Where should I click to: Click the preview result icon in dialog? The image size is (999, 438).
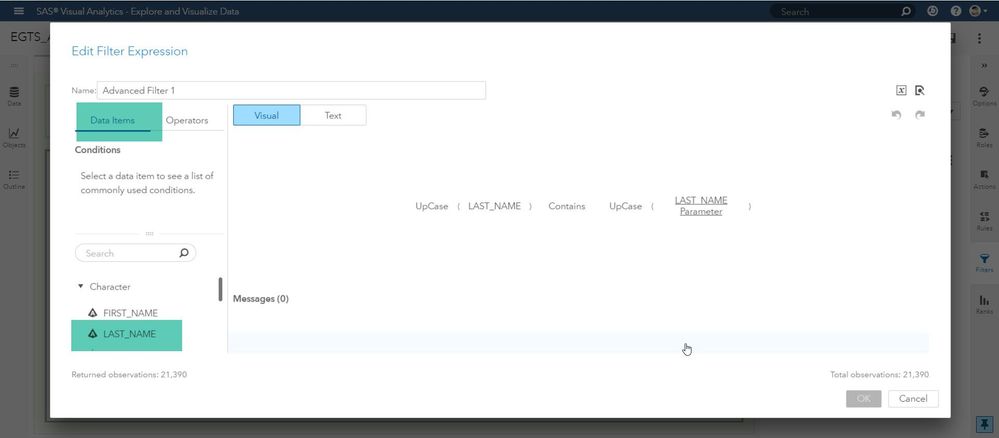point(919,91)
